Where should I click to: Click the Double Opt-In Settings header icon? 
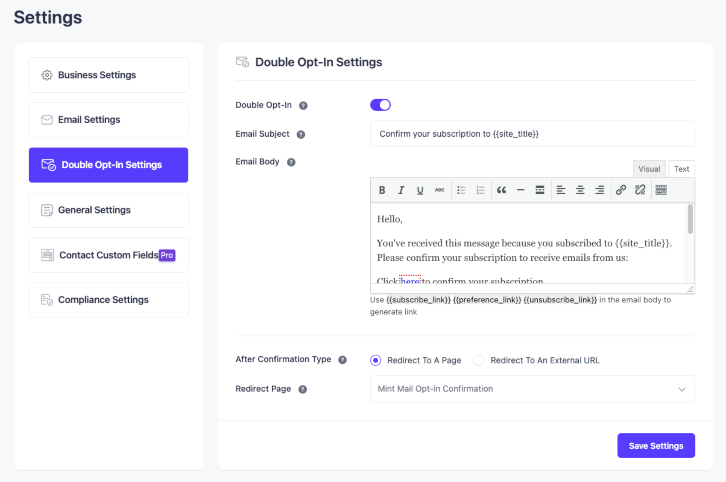(x=243, y=62)
